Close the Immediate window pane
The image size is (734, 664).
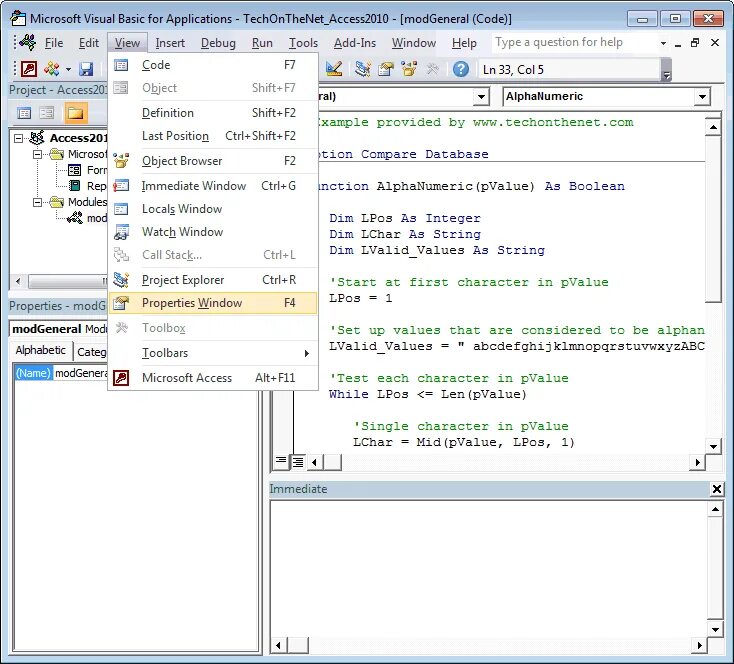pos(716,489)
